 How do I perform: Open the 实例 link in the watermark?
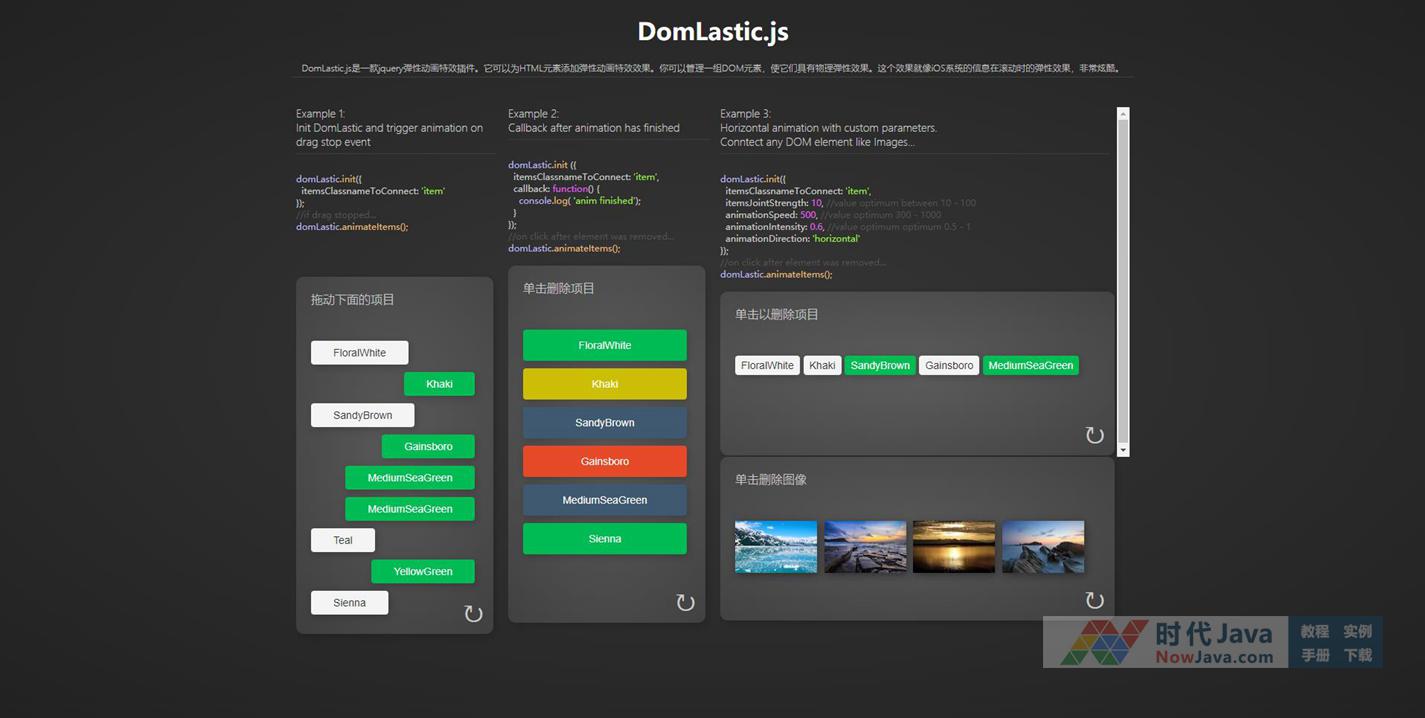[1357, 631]
